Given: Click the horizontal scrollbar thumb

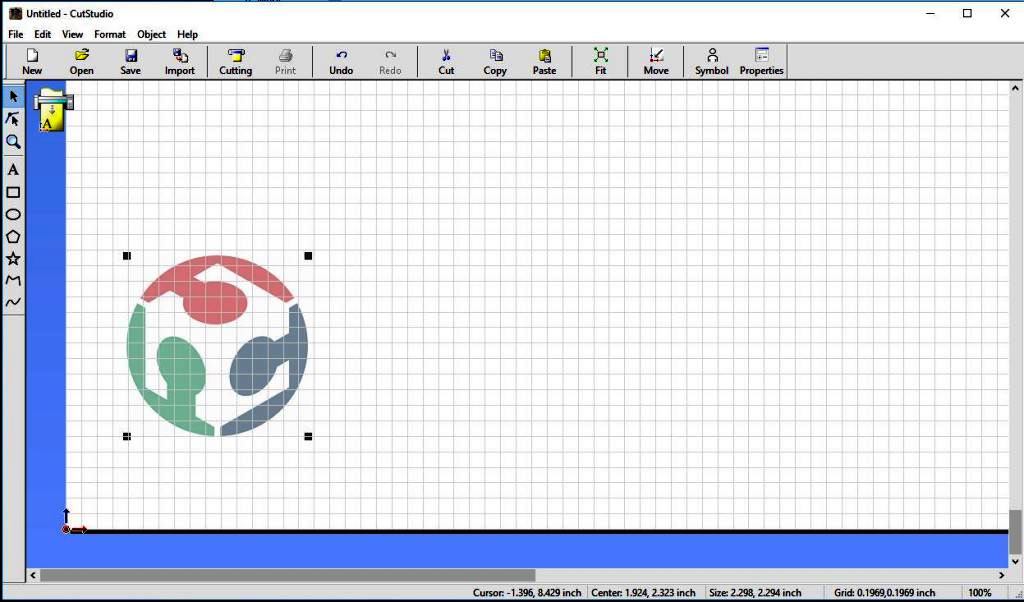Looking at the screenshot, I should click(287, 575).
